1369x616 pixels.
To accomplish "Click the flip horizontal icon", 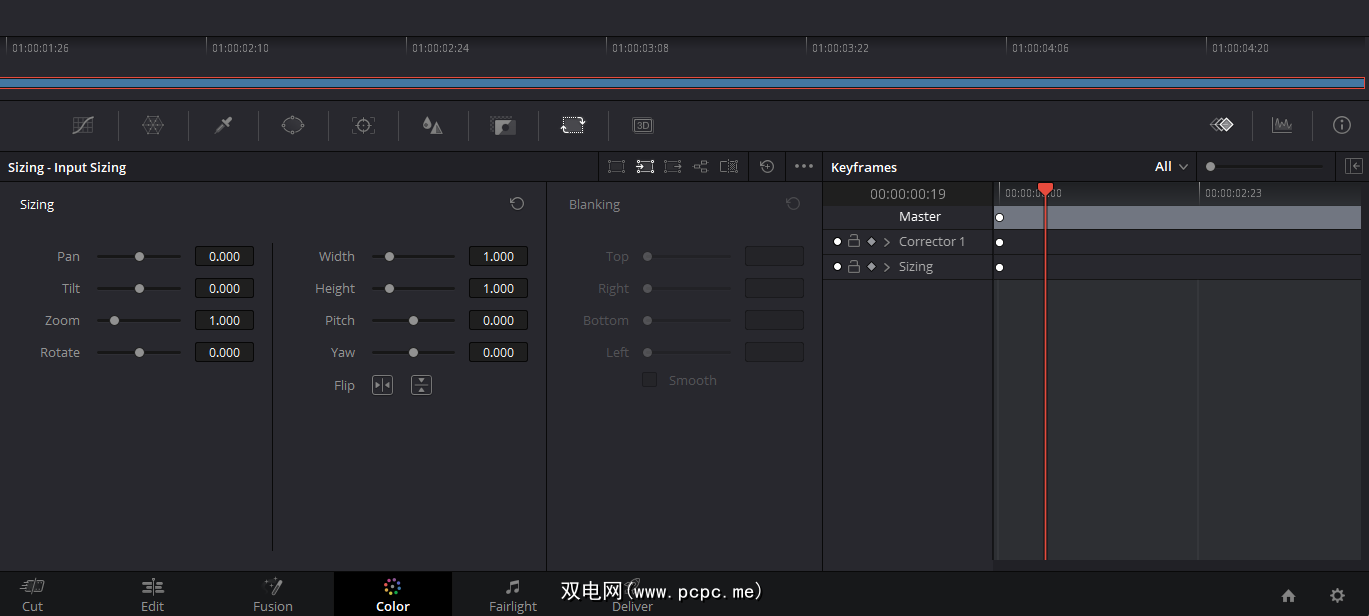I will tap(382, 385).
